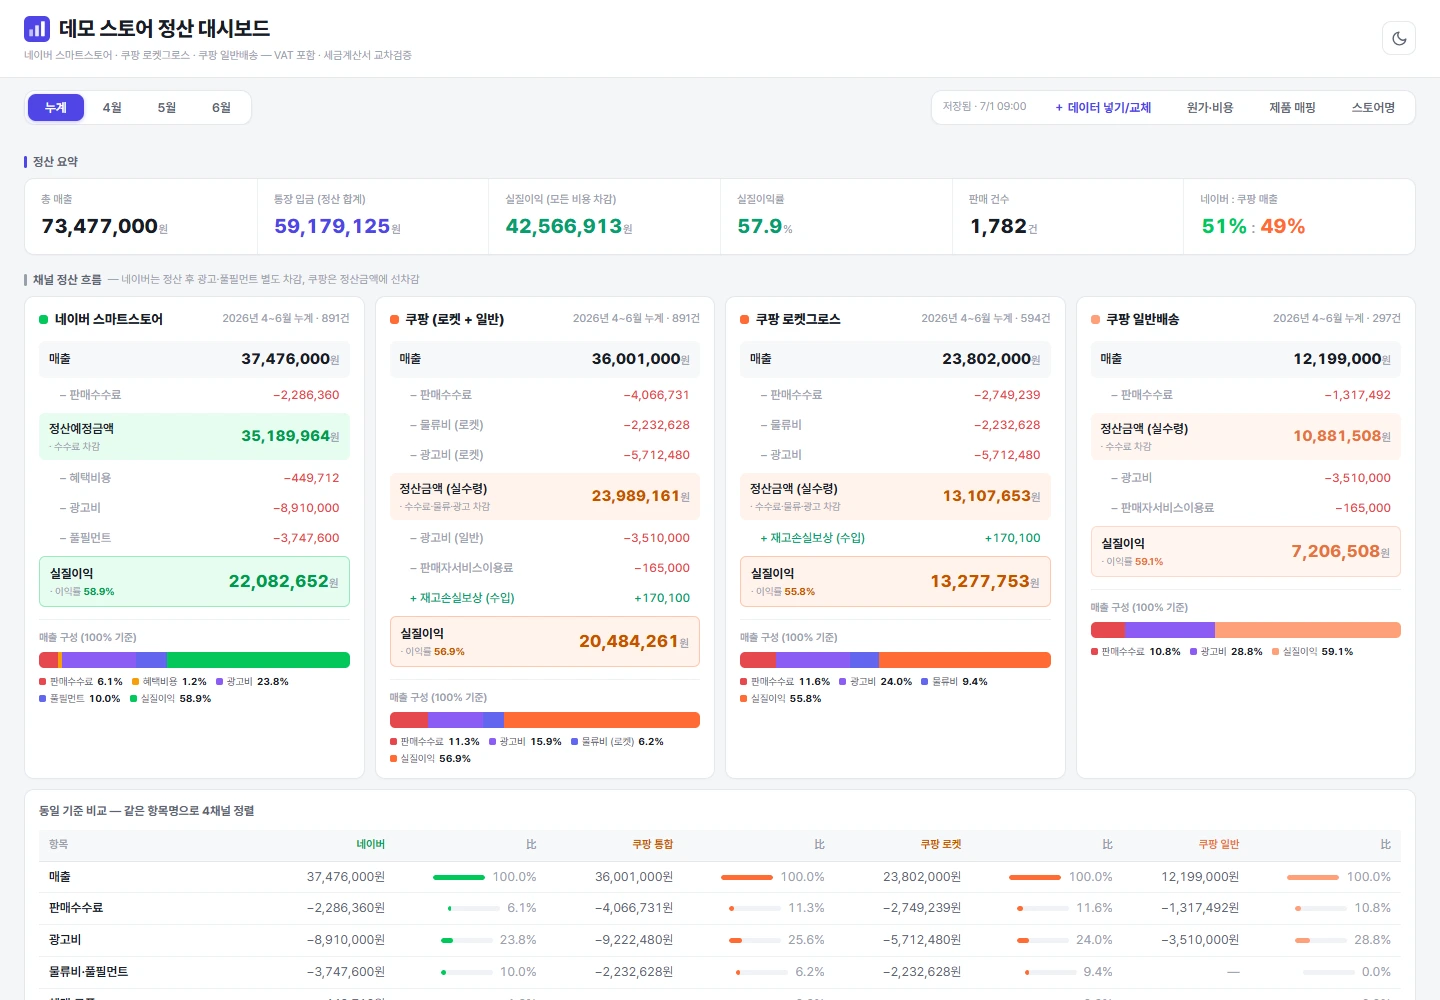Open 제품 매핑
The width and height of the screenshot is (1440, 1000).
(1292, 108)
